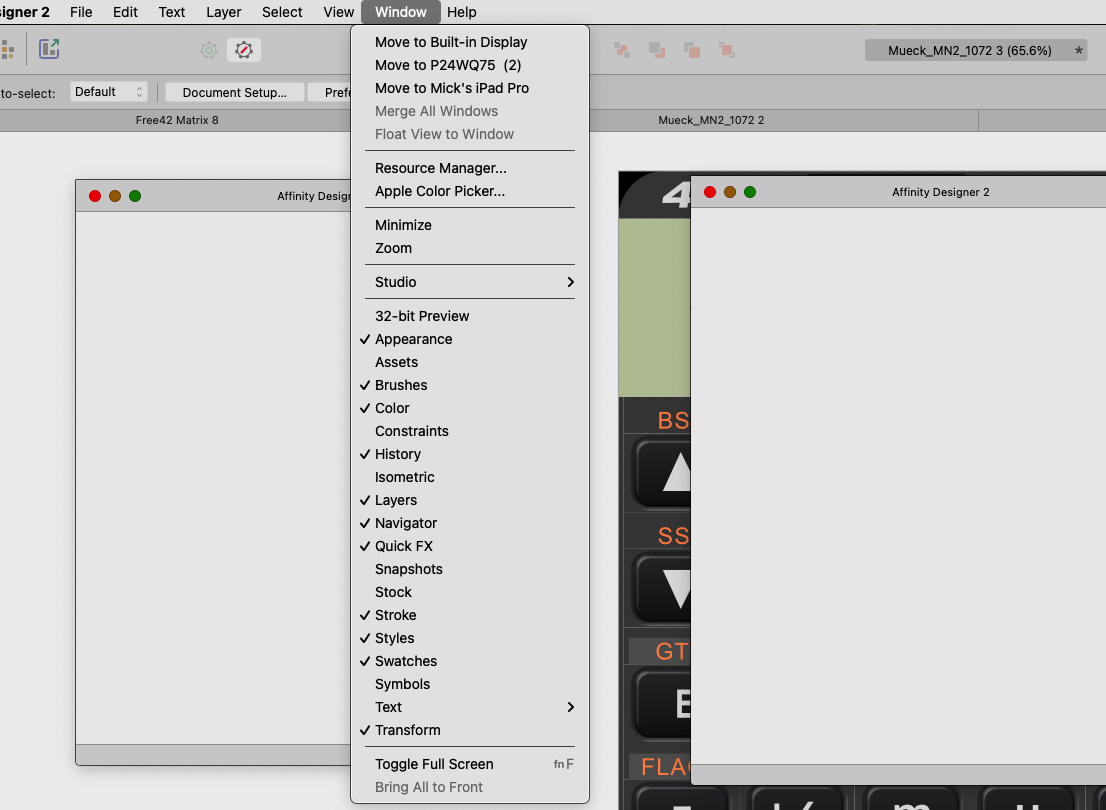
Task: Show the Isometric panel
Action: pyautogui.click(x=470, y=478)
